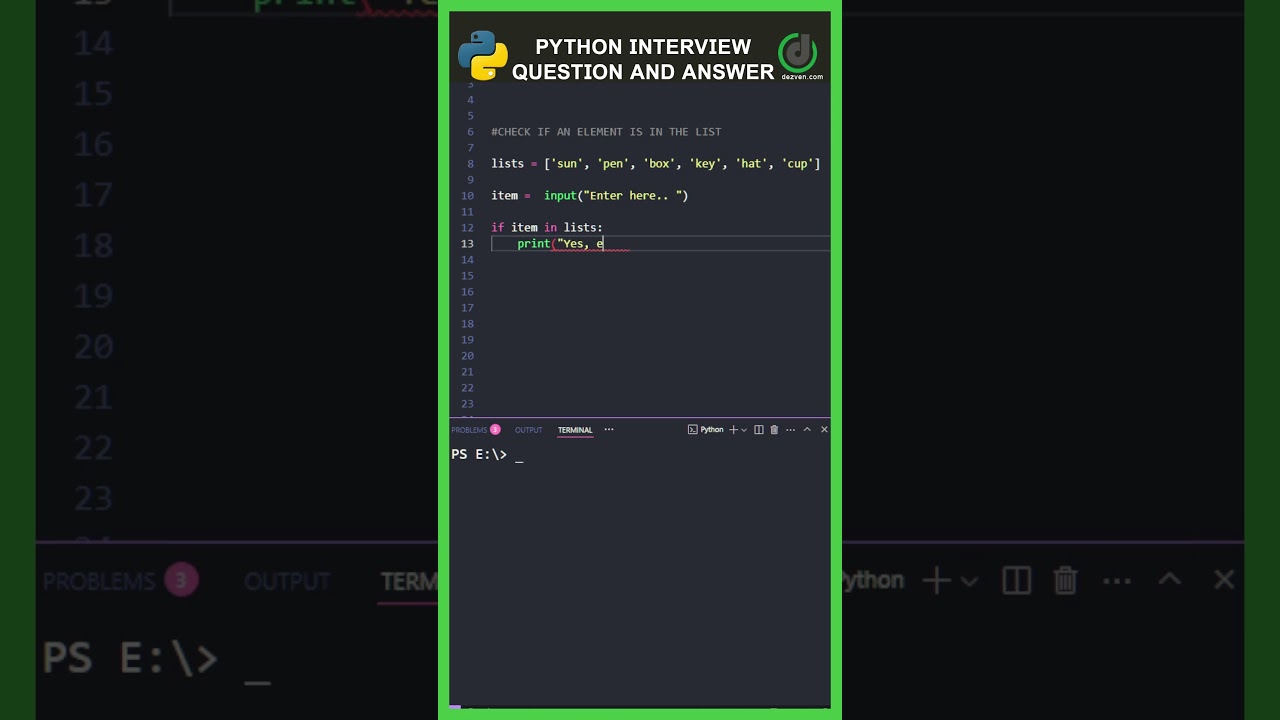Click the plus icon to create new terminal
The image size is (1280, 720).
[x=733, y=430]
